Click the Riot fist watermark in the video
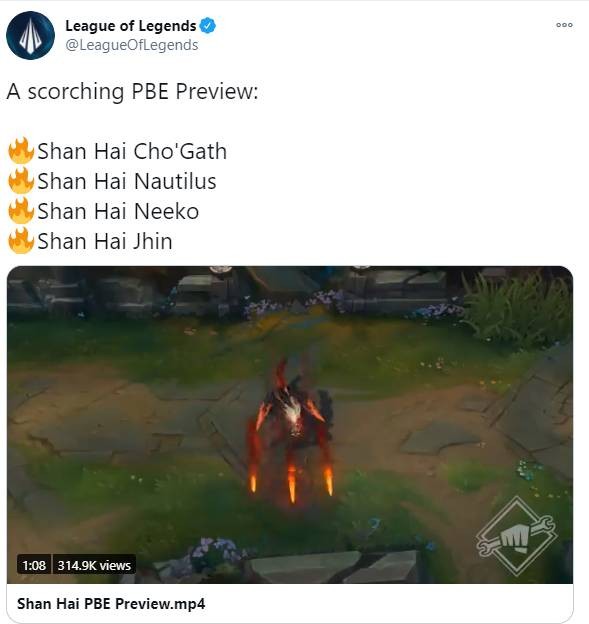Viewport: 589px width, 624px height. (516, 536)
